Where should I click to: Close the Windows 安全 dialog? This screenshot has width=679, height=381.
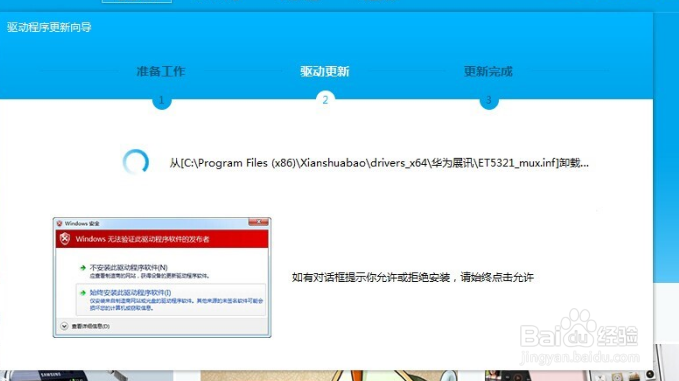pos(259,222)
